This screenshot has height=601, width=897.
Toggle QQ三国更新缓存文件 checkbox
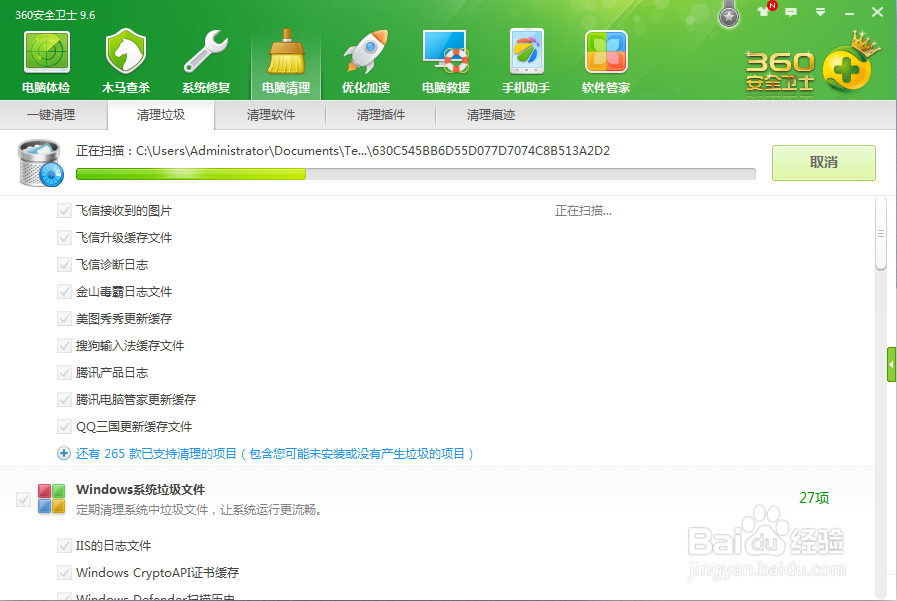pyautogui.click(x=64, y=427)
